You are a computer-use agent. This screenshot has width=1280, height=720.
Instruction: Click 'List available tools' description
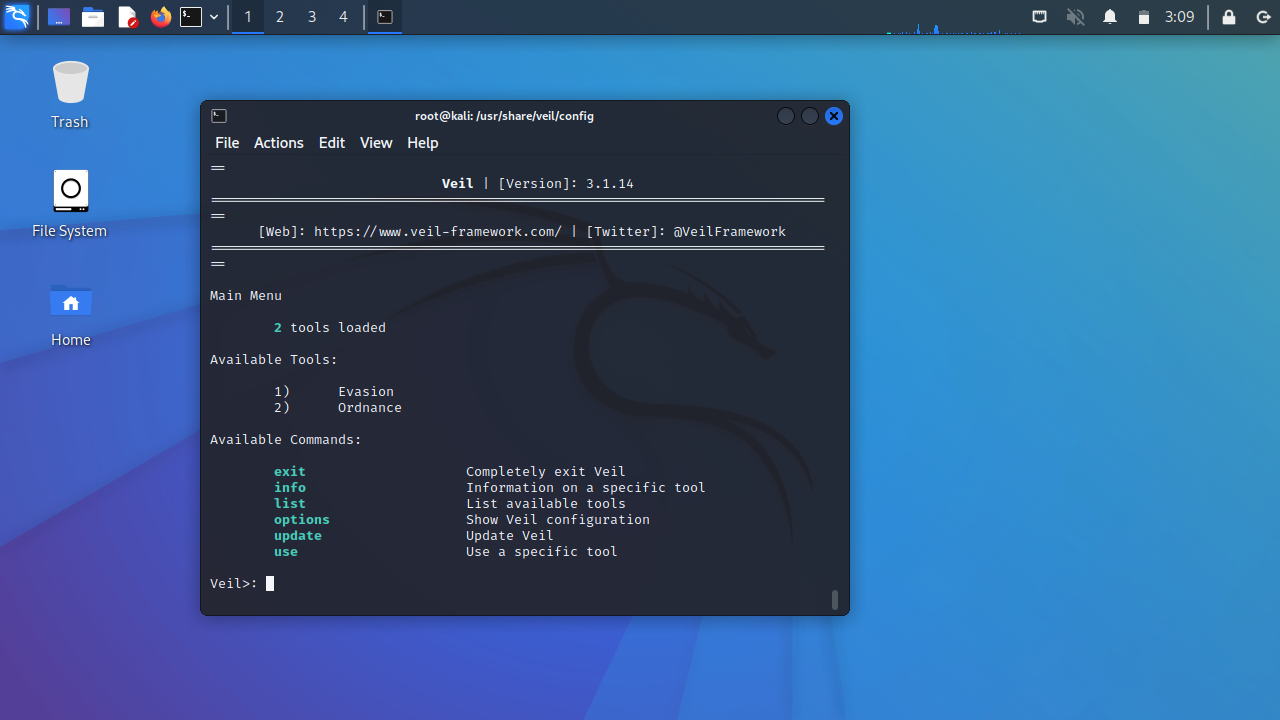546,504
